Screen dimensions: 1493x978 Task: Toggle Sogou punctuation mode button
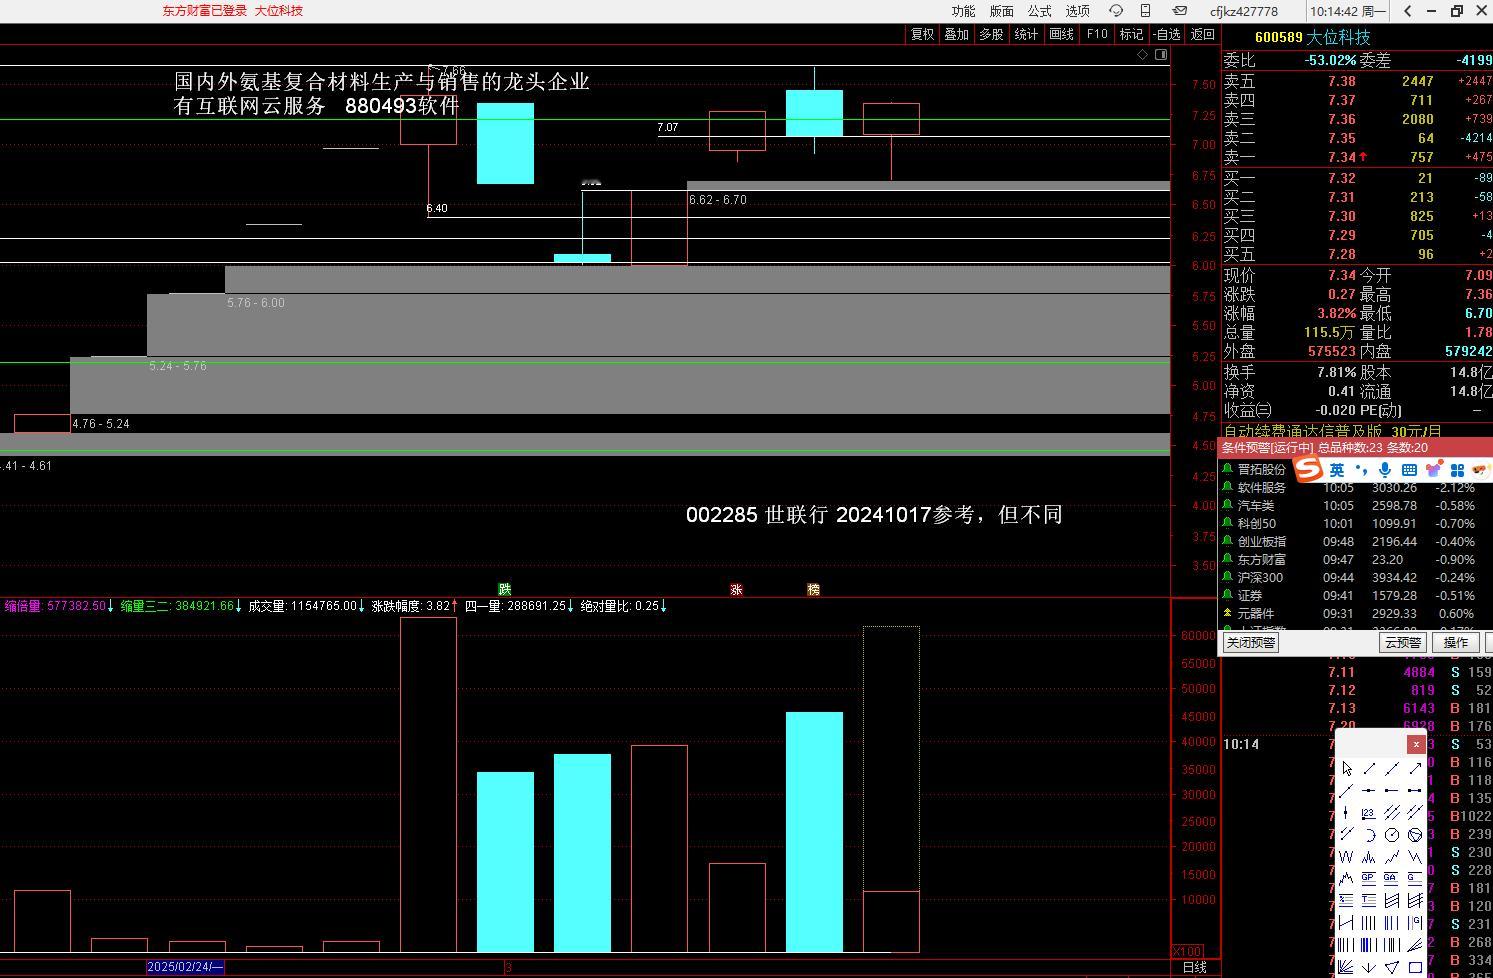coord(1361,470)
